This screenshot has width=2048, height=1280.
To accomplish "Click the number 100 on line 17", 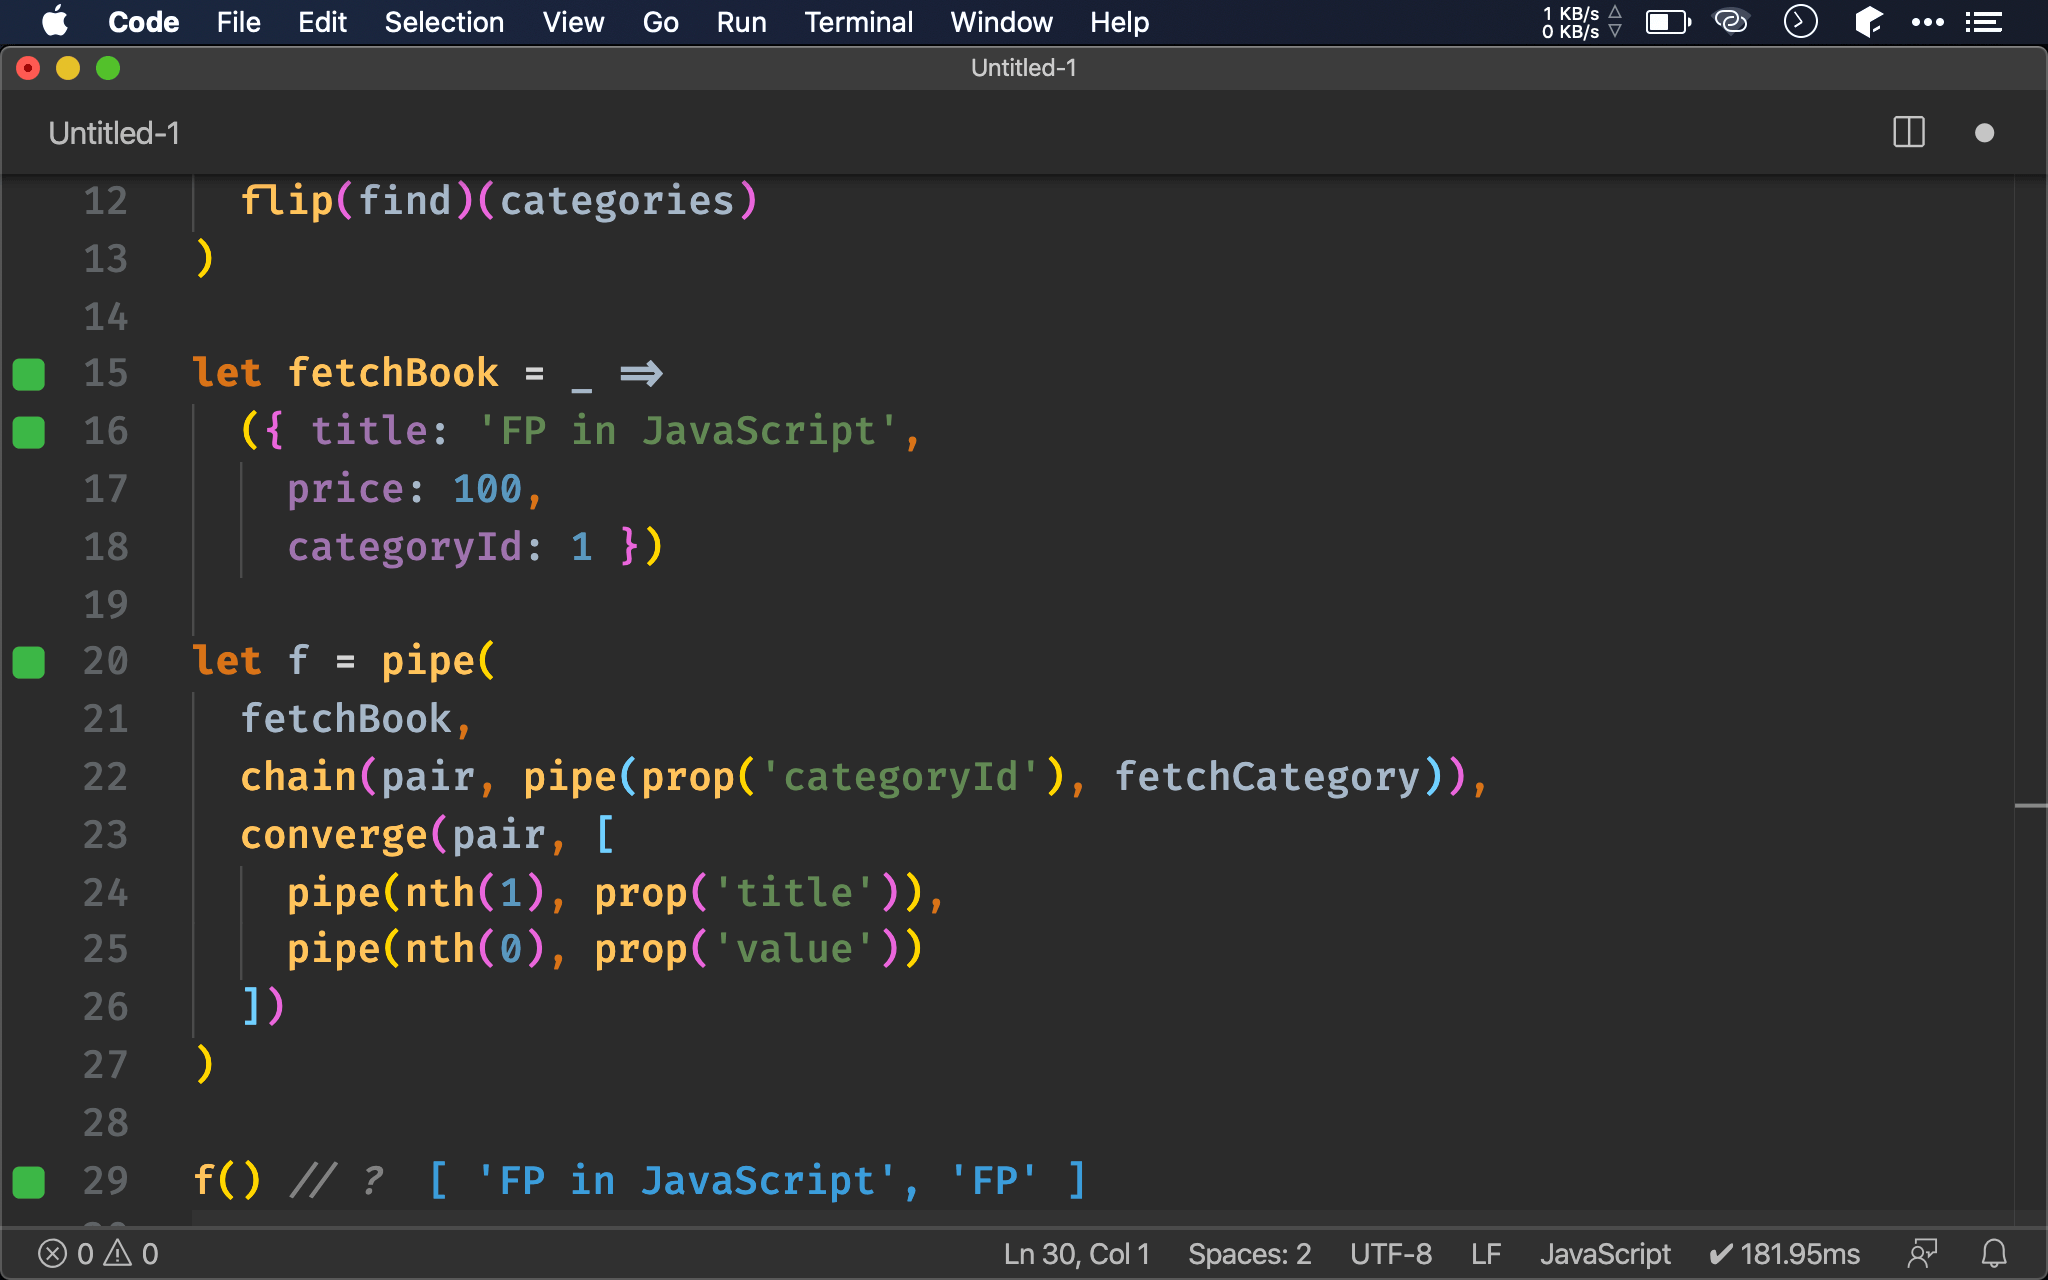I will coord(488,489).
